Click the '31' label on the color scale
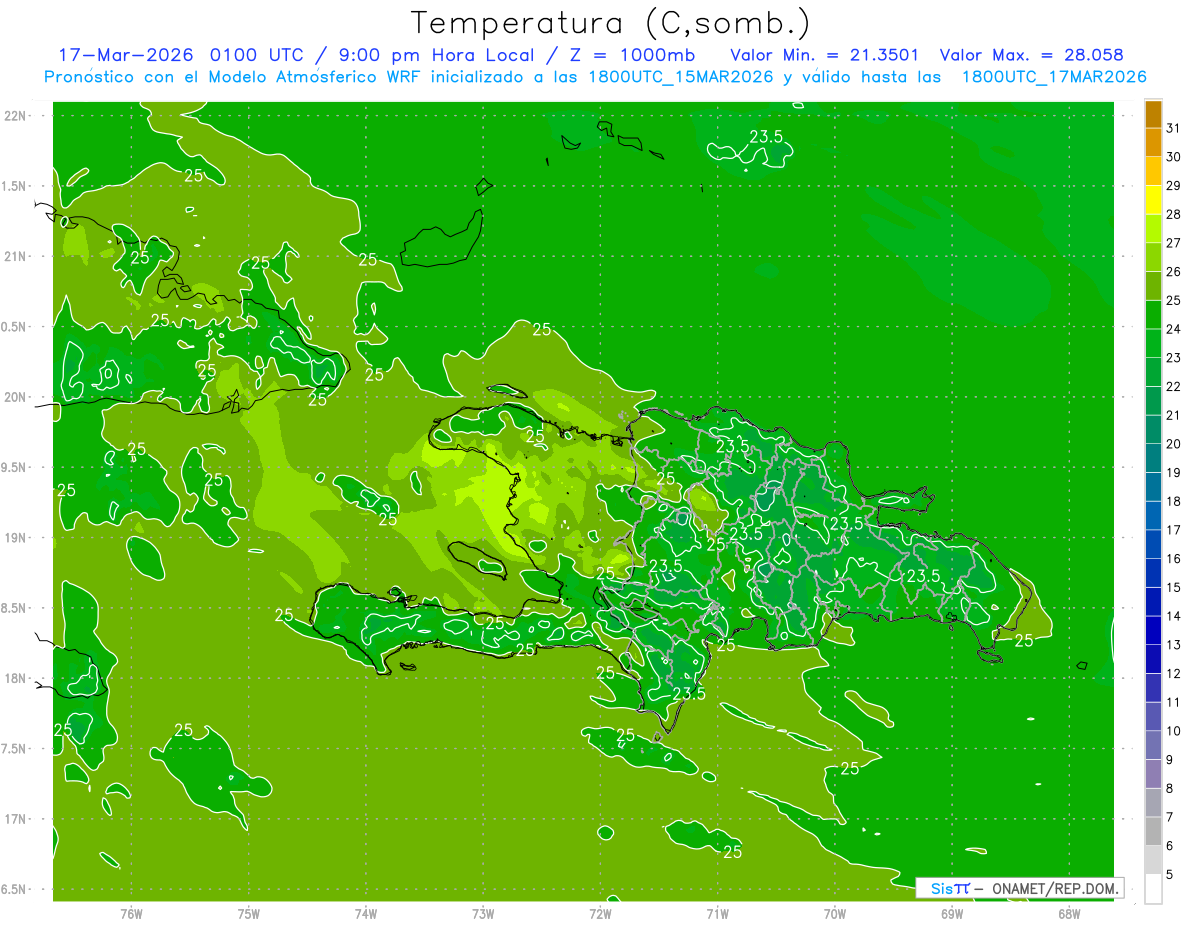This screenshot has width=1200, height=927. (1173, 128)
